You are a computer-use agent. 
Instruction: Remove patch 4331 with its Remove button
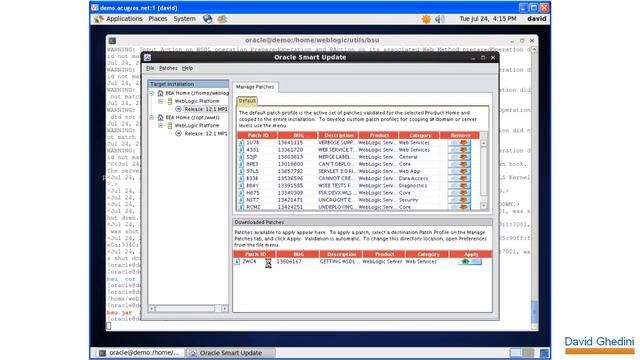point(459,150)
